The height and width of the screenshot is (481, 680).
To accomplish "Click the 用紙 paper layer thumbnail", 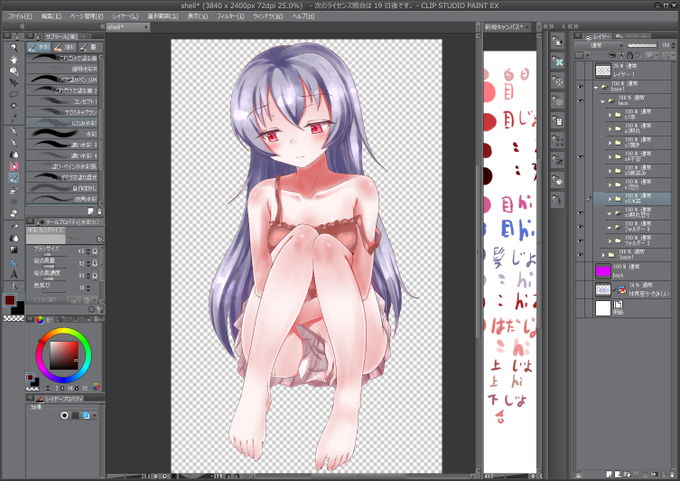I will [603, 308].
